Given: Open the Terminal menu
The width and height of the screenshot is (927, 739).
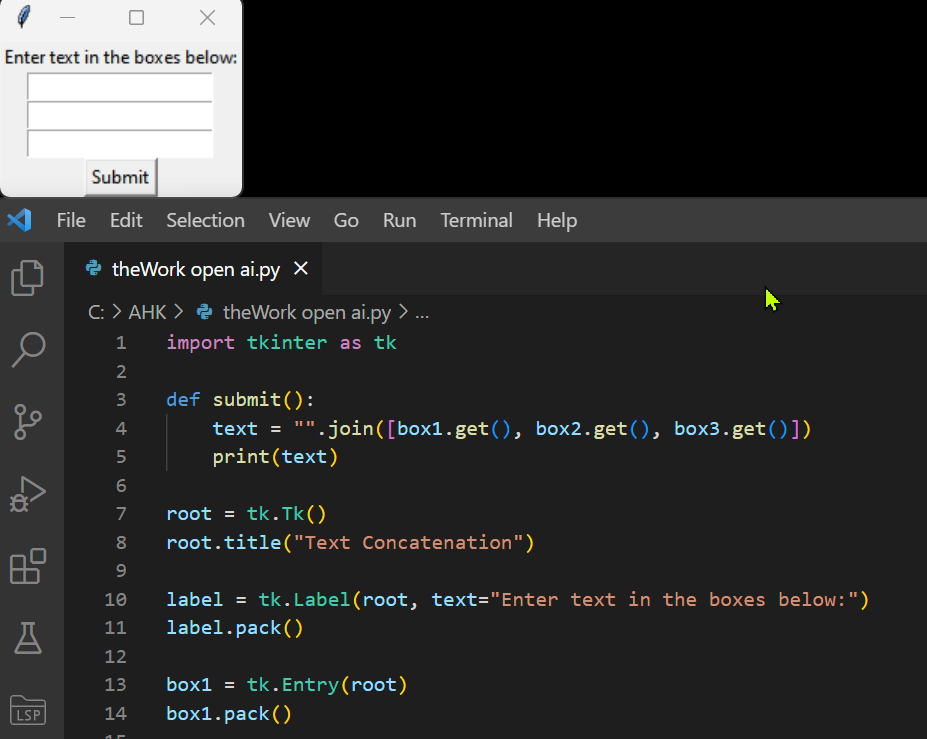Looking at the screenshot, I should 476,220.
